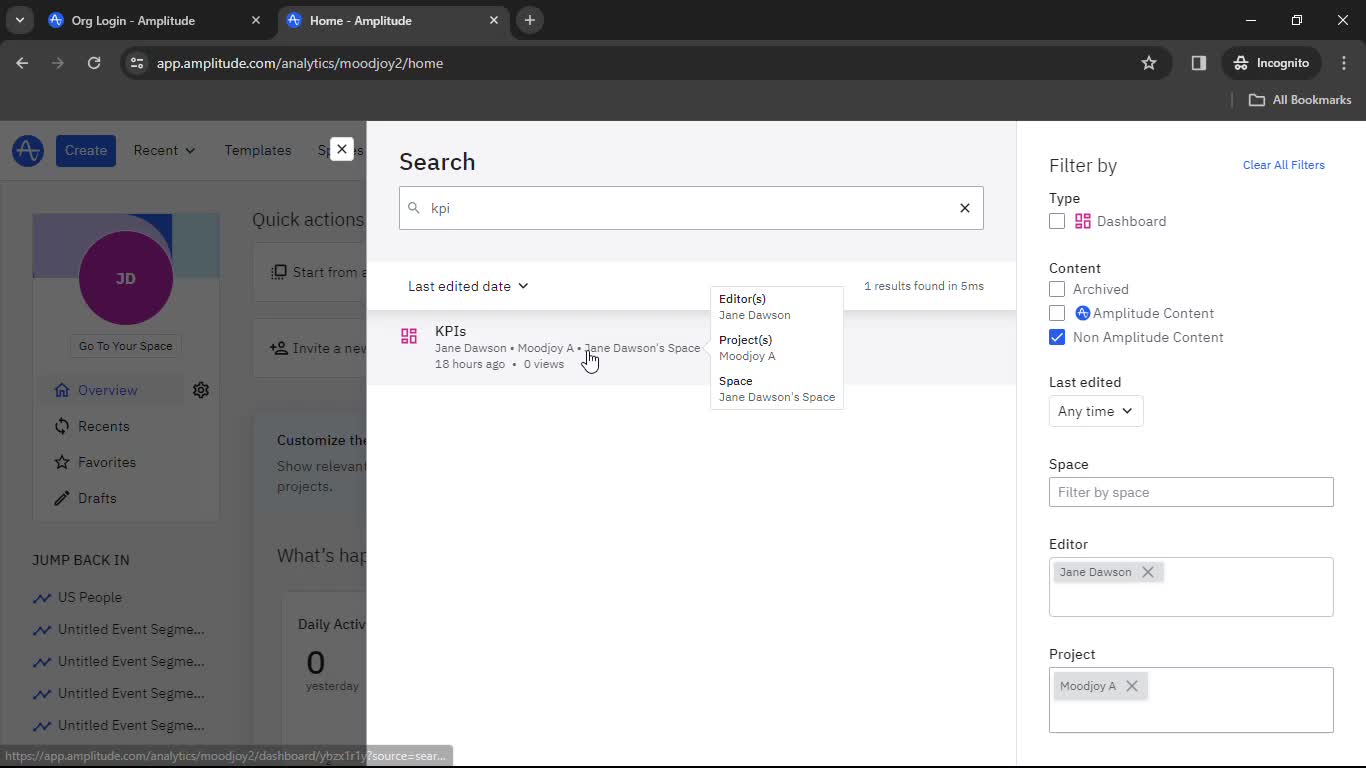
Task: Click Go To Your Space button
Action: pyautogui.click(x=126, y=346)
